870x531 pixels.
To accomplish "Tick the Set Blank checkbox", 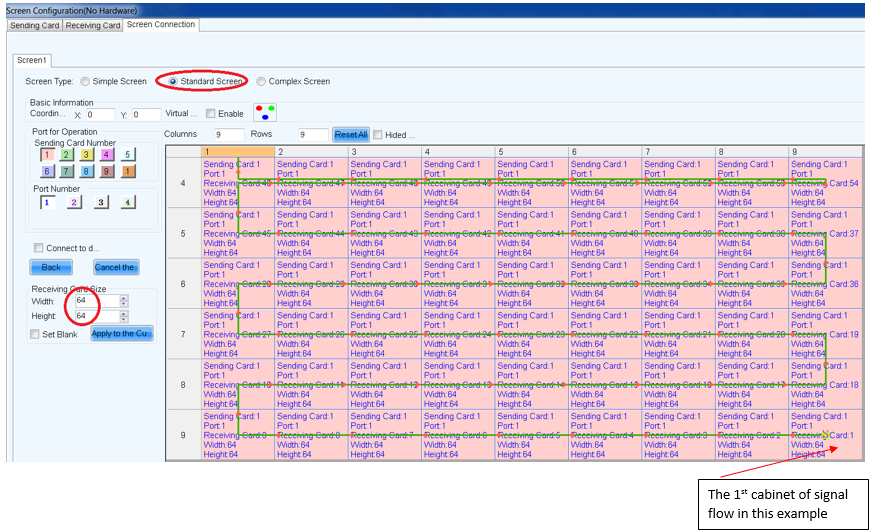I will click(x=36, y=334).
